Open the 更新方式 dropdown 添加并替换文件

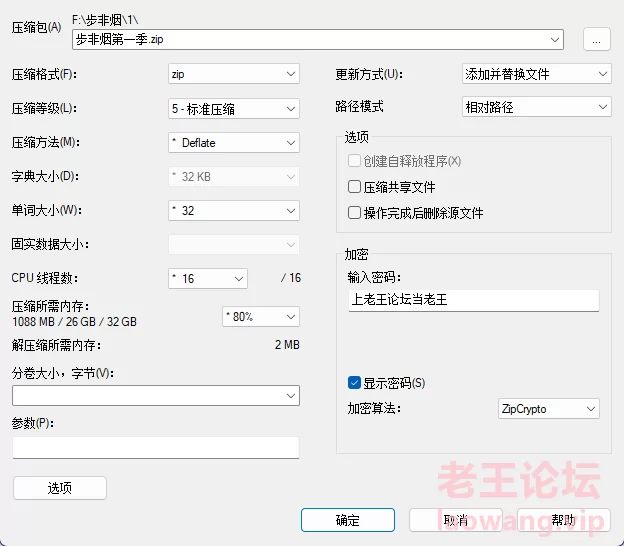click(536, 74)
